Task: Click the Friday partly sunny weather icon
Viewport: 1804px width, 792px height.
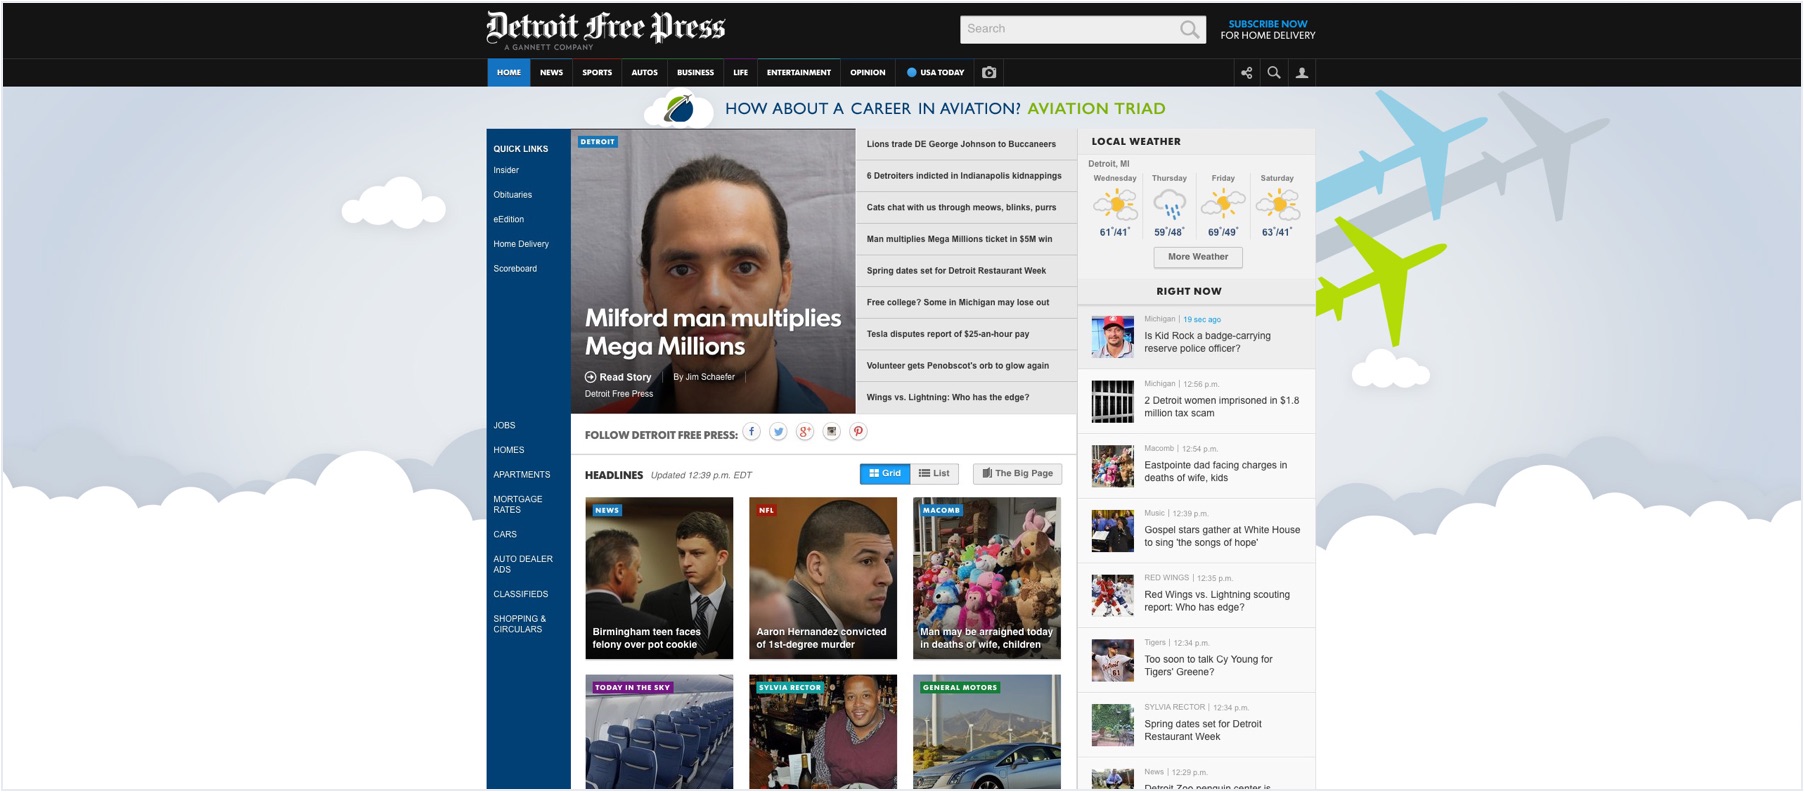Action: (x=1223, y=205)
